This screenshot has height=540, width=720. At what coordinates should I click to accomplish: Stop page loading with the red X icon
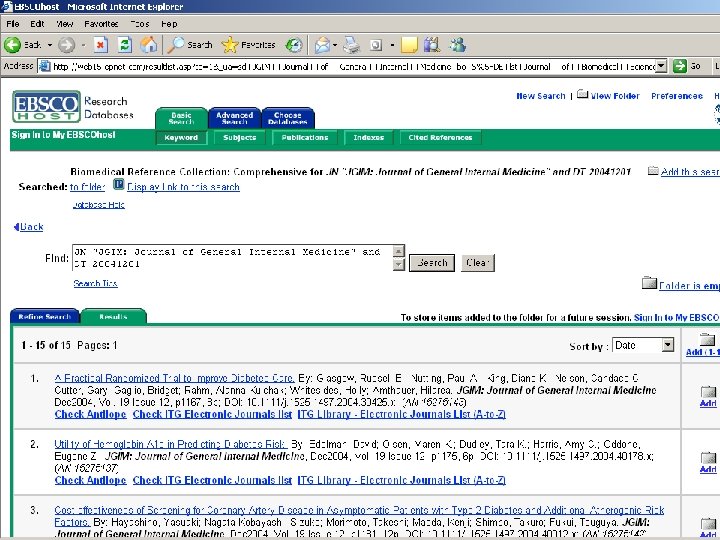pos(101,45)
